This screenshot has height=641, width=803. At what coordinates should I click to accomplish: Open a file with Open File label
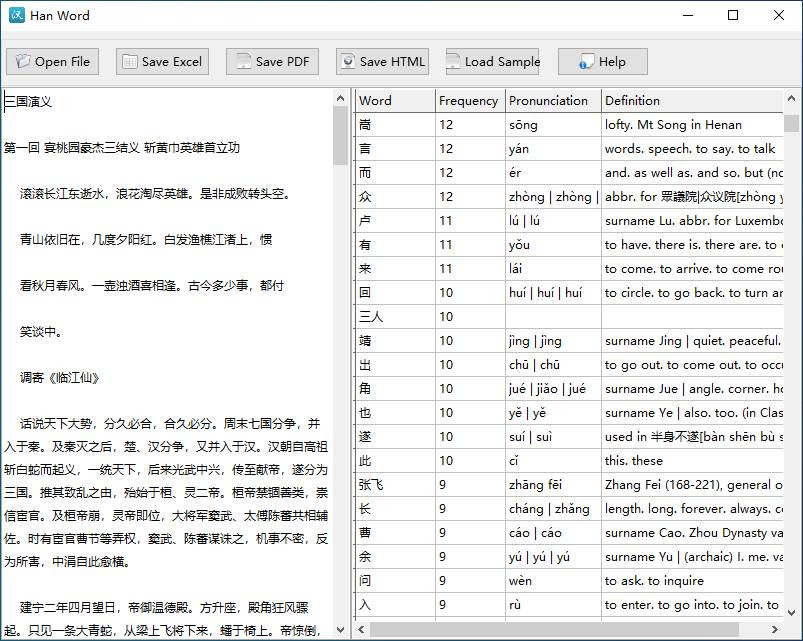(62, 61)
